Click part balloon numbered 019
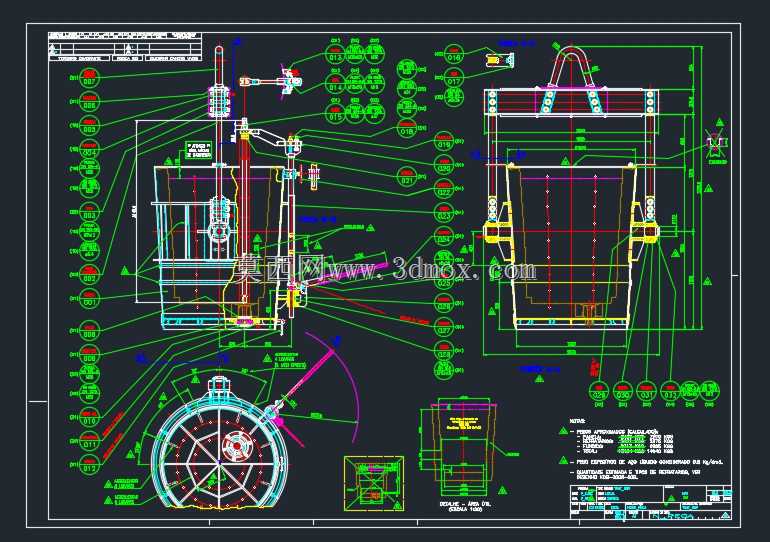This screenshot has width=770, height=542. coord(444,141)
